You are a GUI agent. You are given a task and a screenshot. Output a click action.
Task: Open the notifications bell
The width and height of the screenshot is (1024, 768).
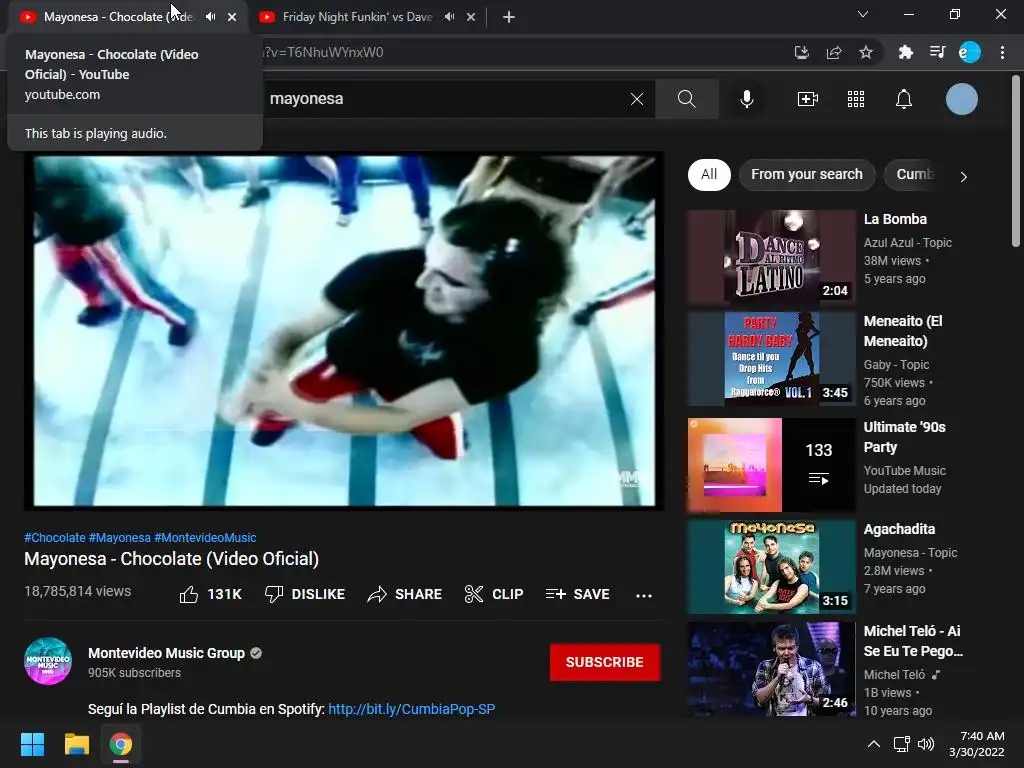click(x=904, y=99)
